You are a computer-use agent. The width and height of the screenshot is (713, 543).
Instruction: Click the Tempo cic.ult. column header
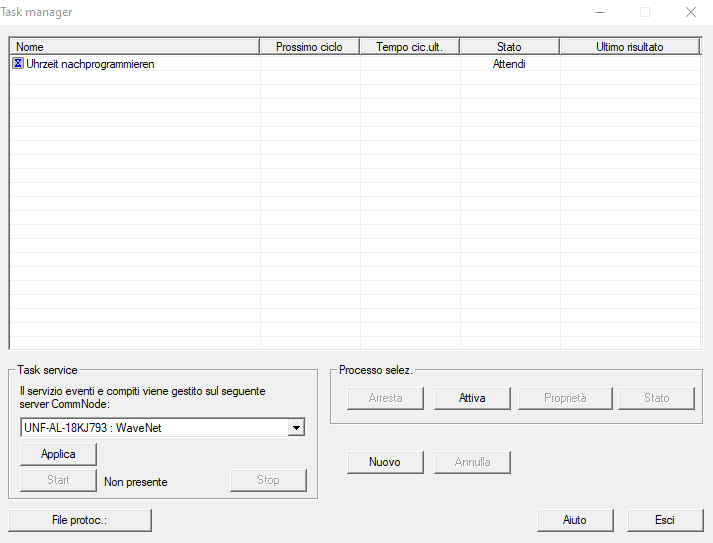409,46
